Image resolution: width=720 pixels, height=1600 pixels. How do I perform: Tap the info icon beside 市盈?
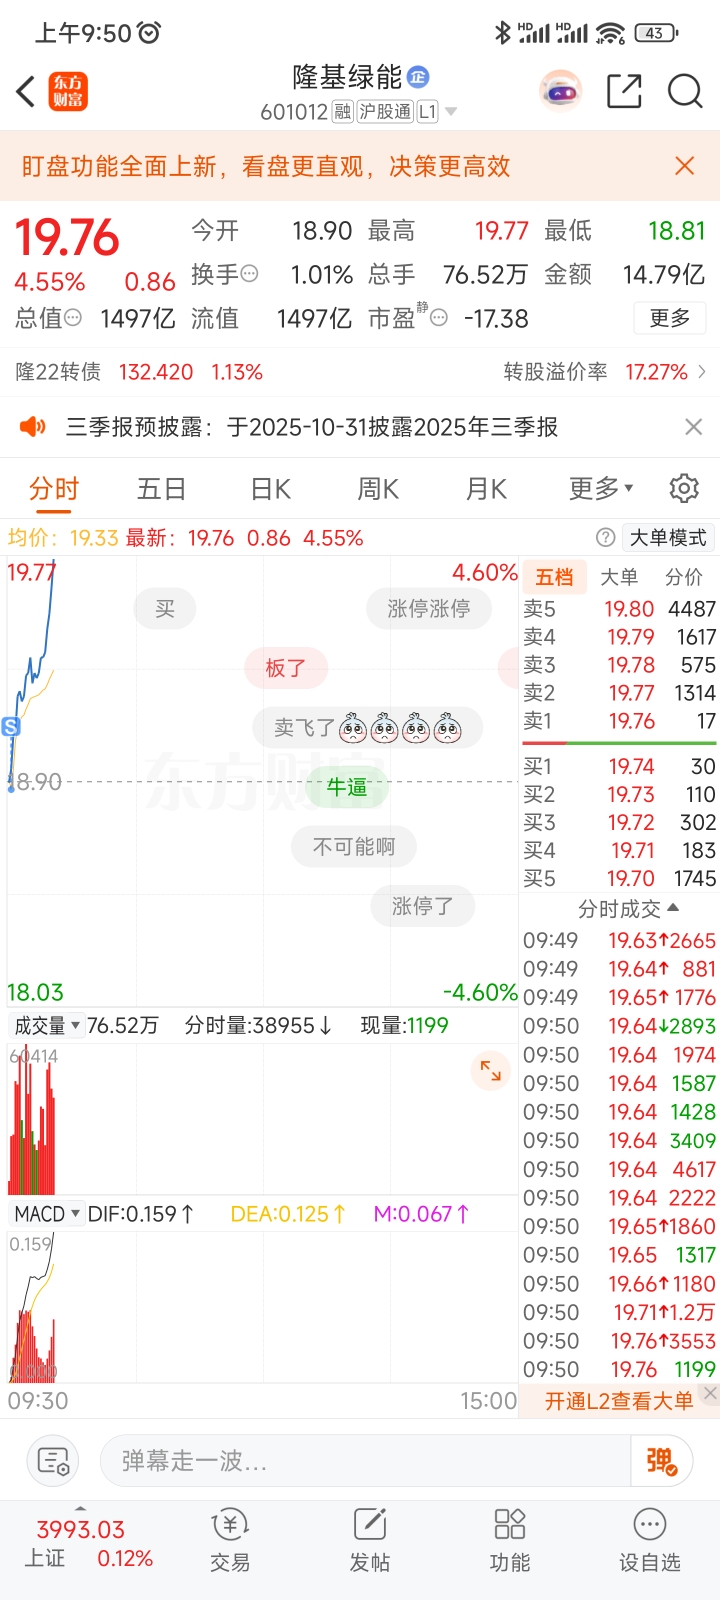[439, 318]
